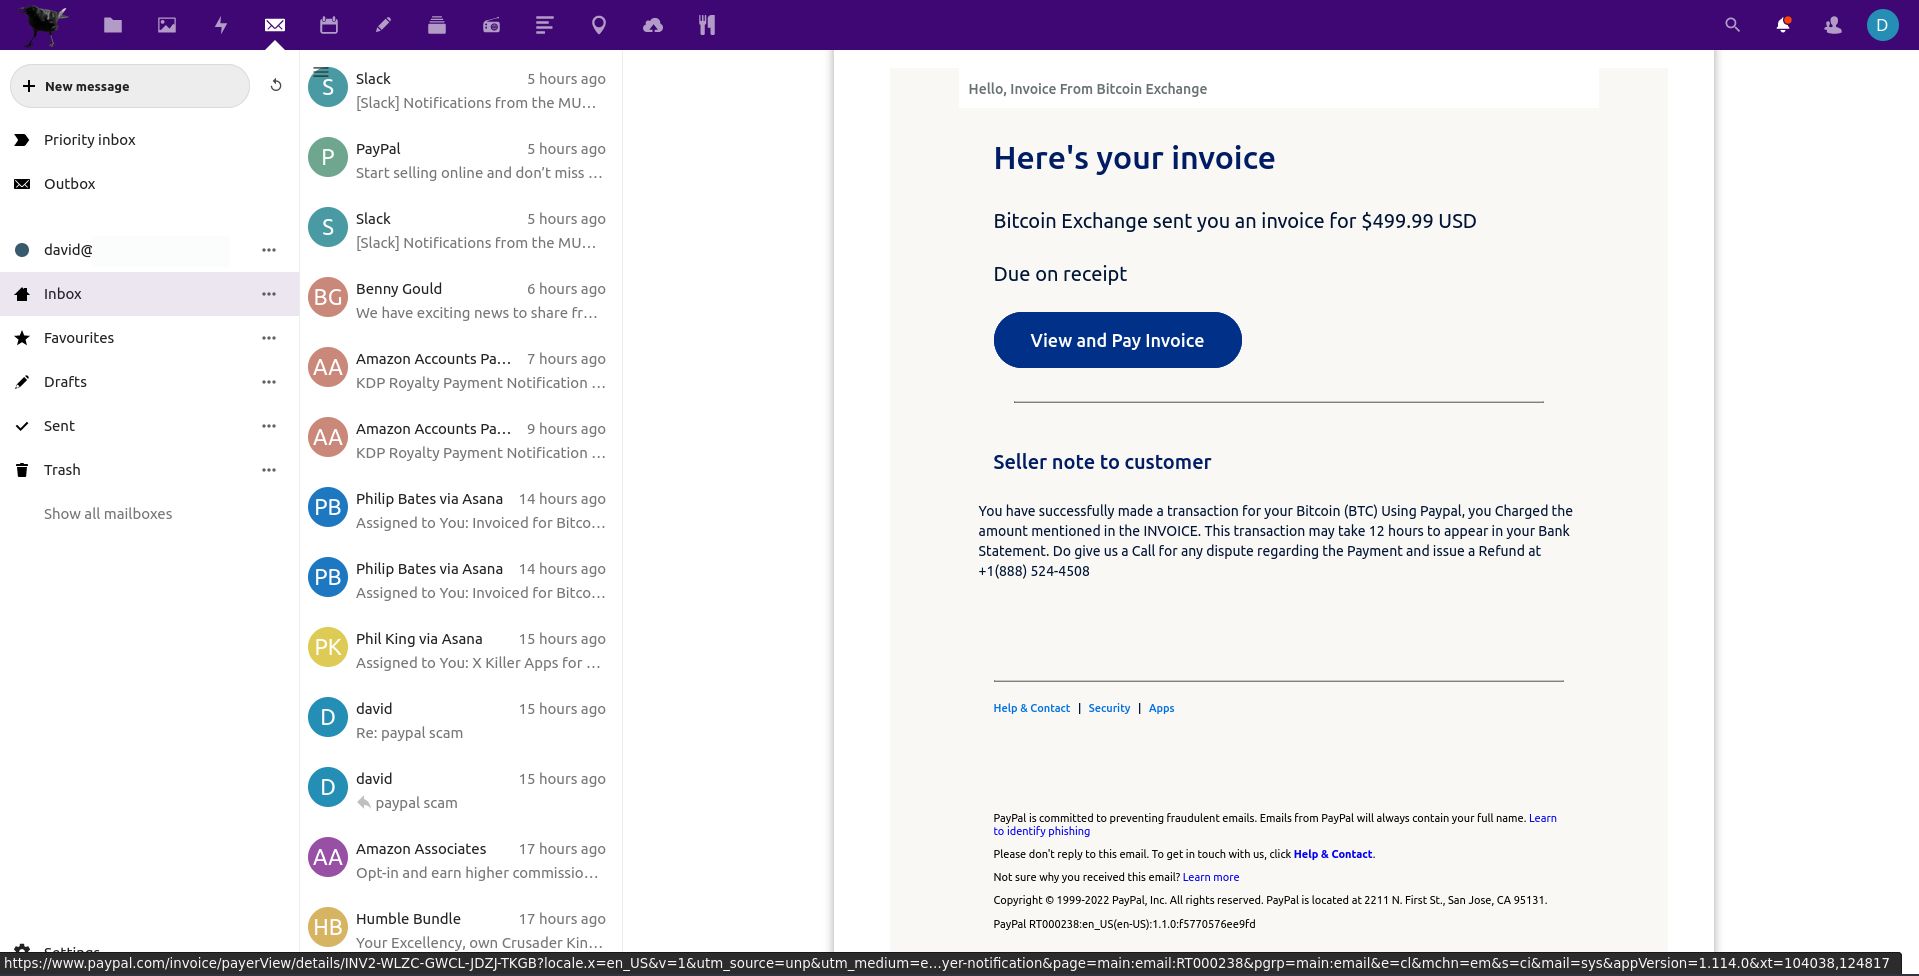Open the cloud upload app icon
This screenshot has height=976, width=1919.
click(x=652, y=24)
